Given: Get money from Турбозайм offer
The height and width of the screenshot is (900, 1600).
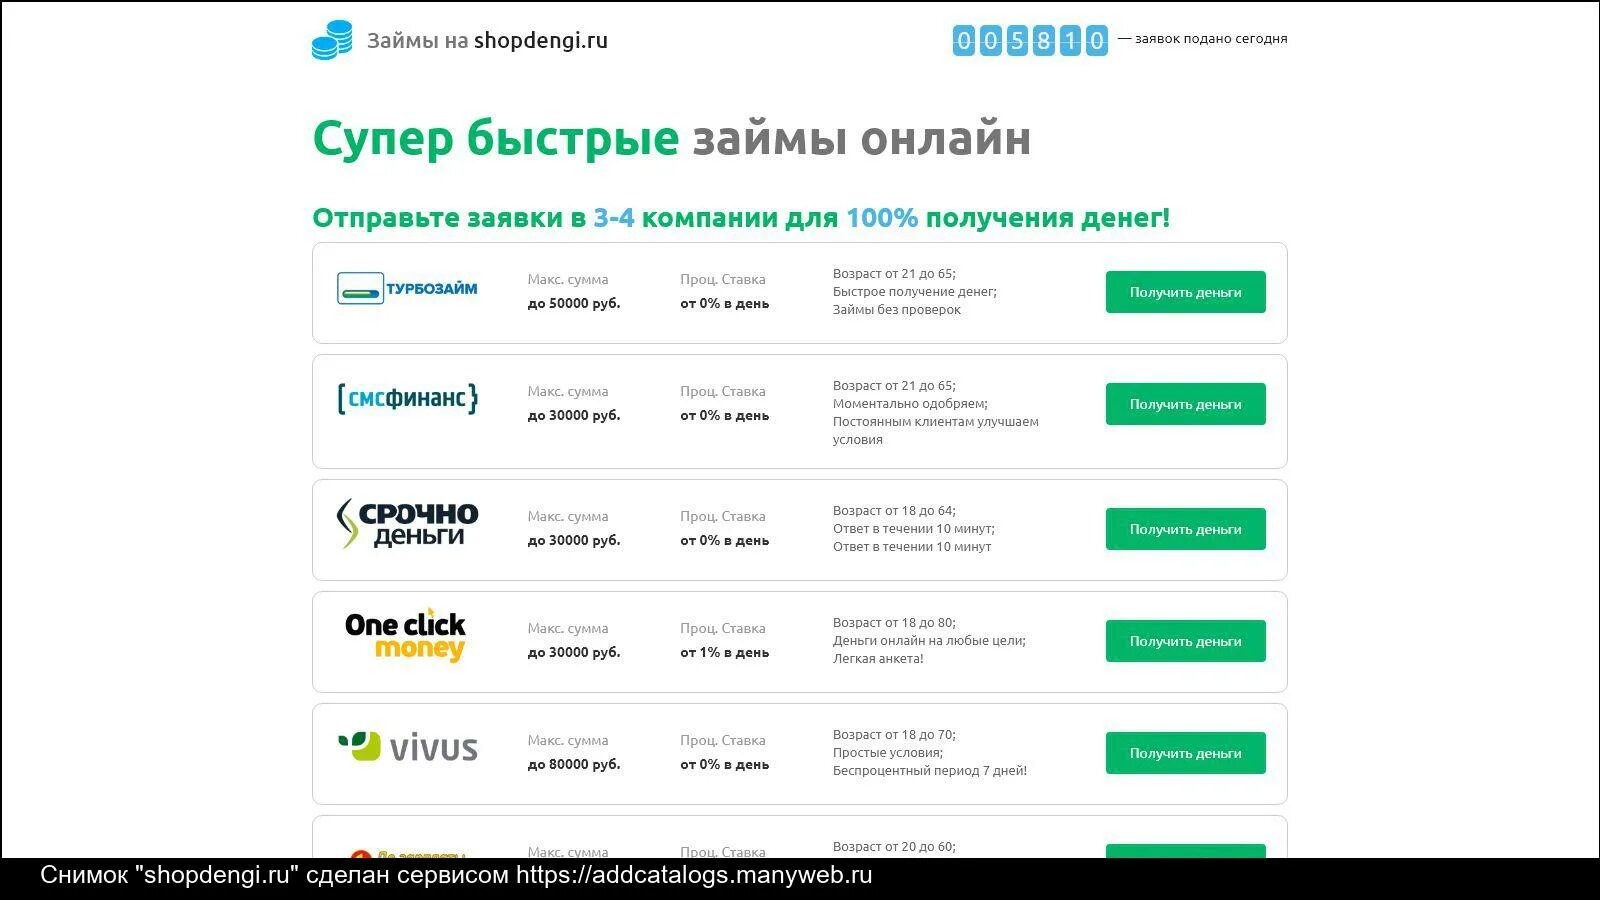Looking at the screenshot, I should pyautogui.click(x=1185, y=292).
